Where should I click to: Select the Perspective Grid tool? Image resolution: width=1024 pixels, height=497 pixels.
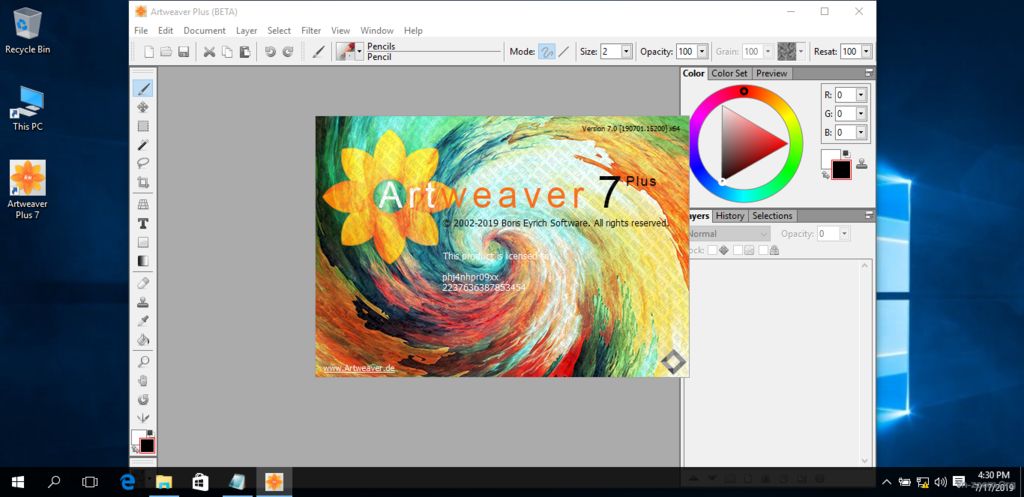143,204
